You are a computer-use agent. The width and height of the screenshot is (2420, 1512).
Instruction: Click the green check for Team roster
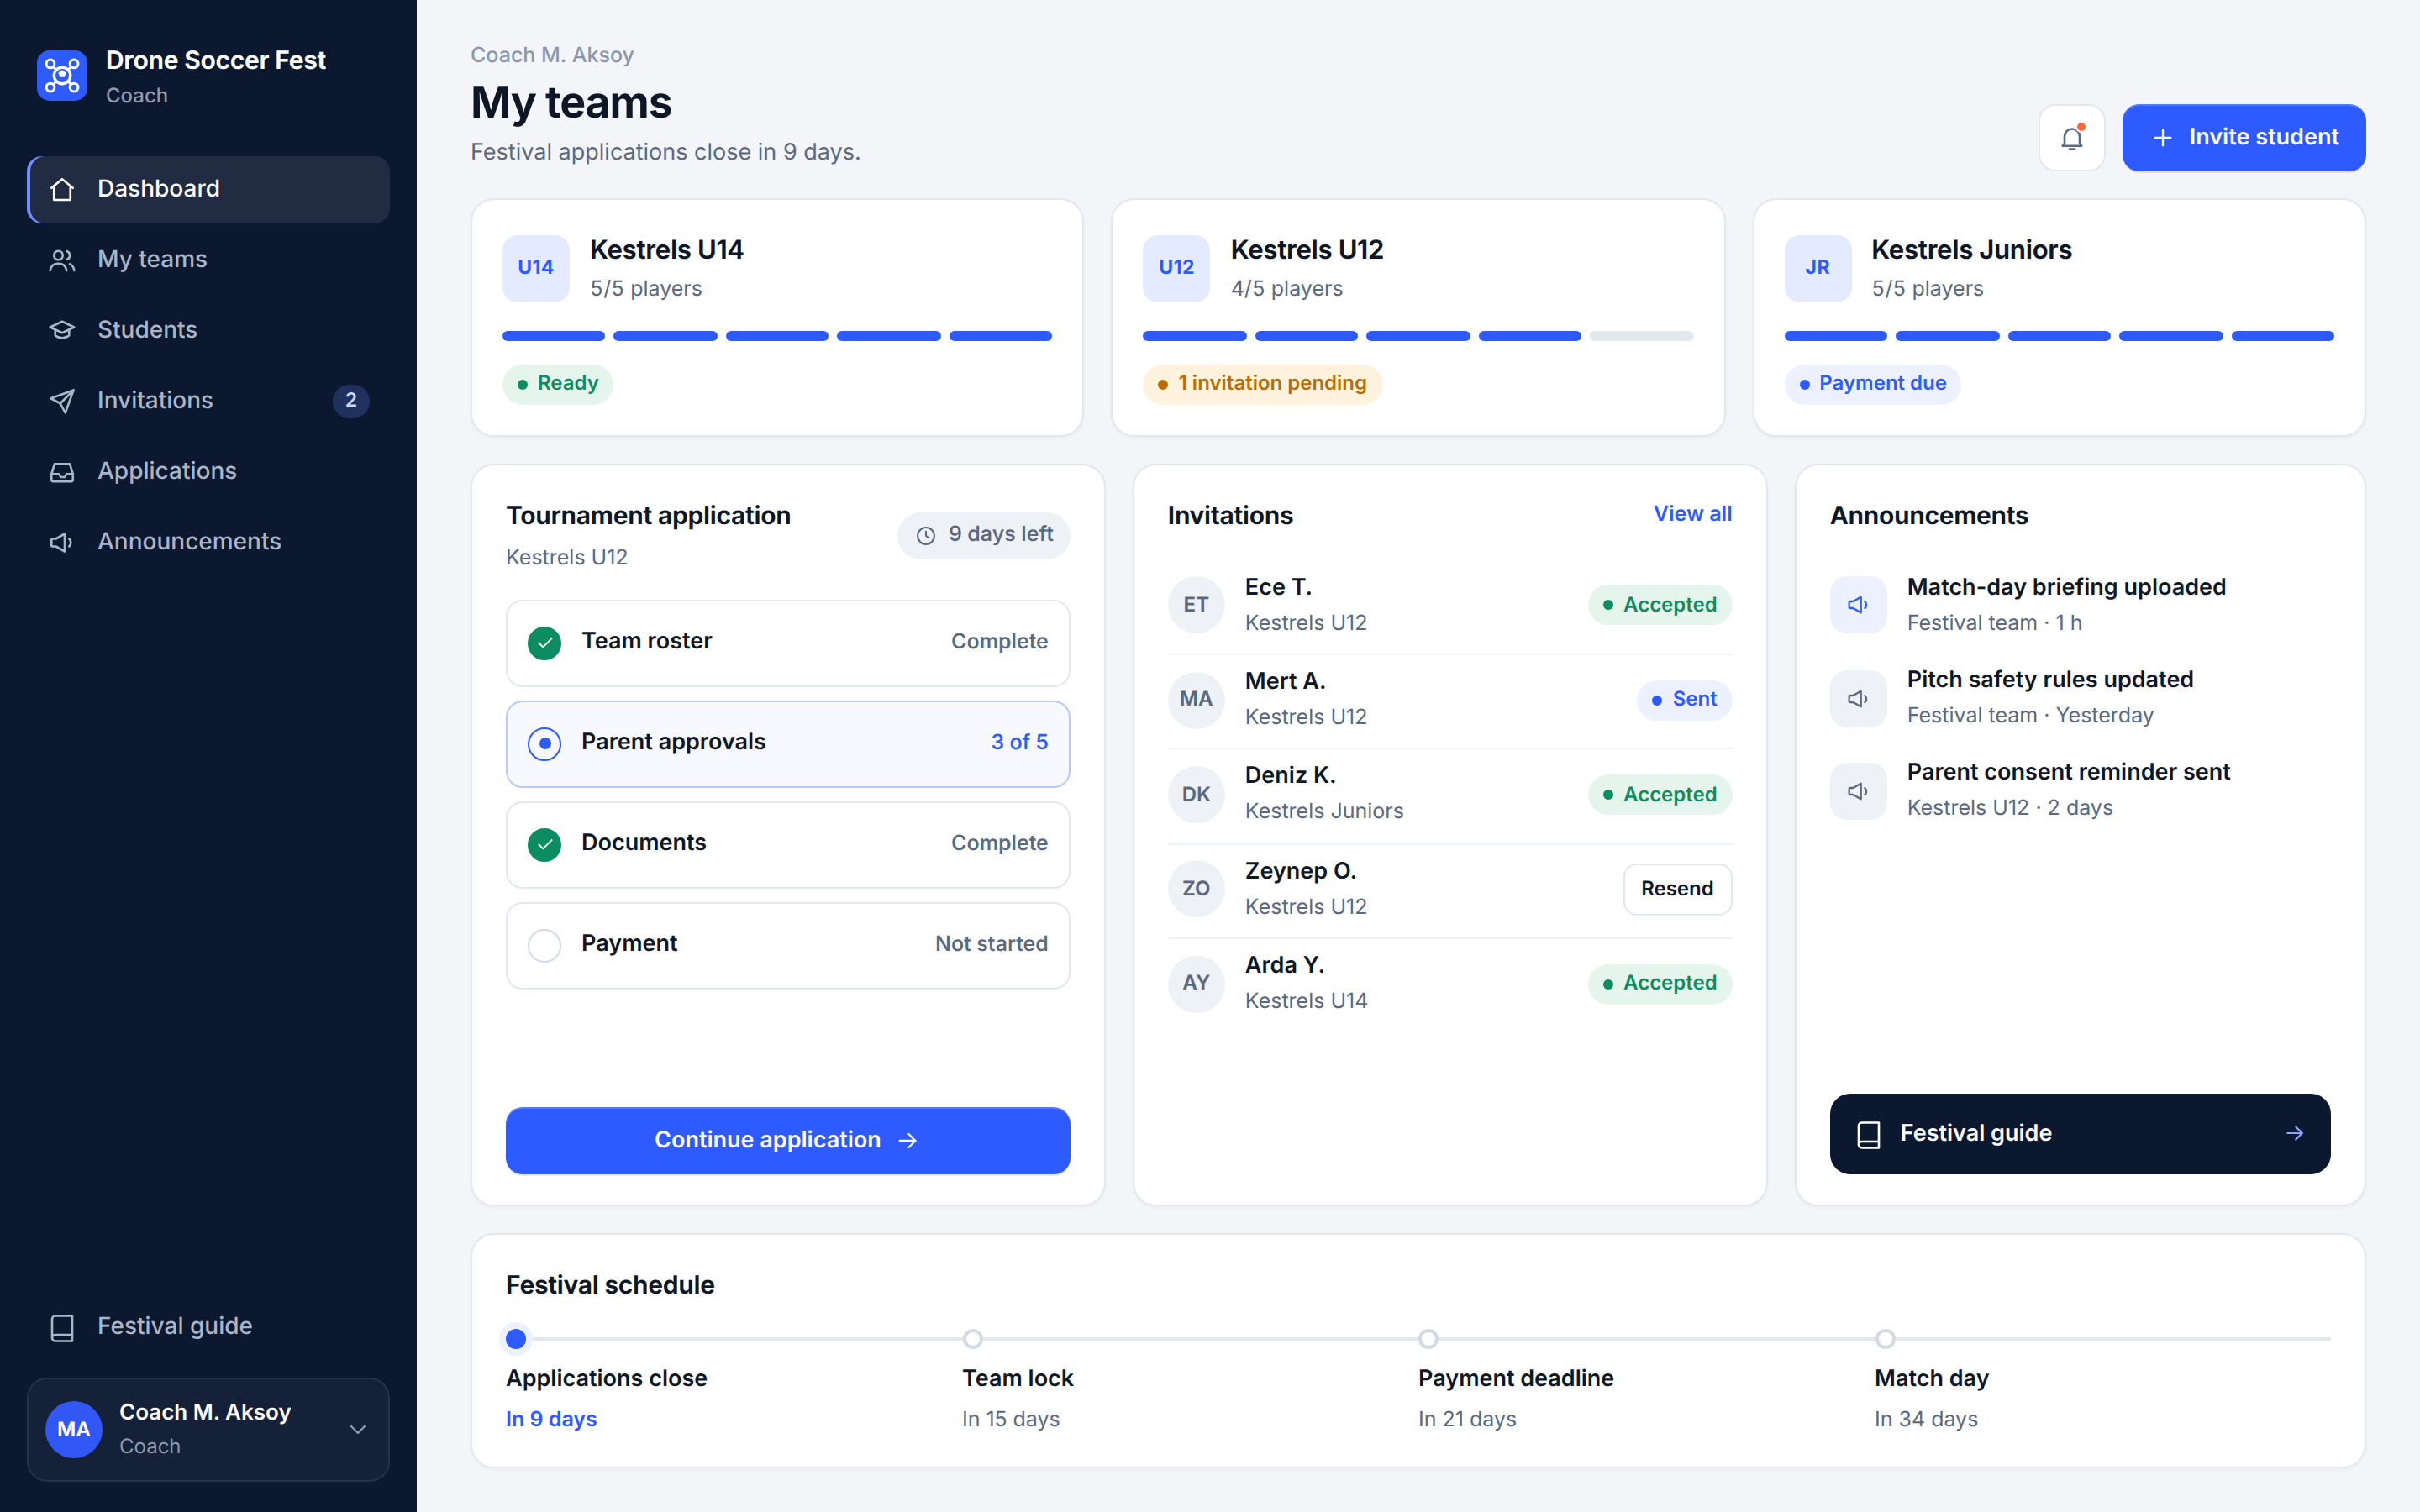tap(544, 643)
